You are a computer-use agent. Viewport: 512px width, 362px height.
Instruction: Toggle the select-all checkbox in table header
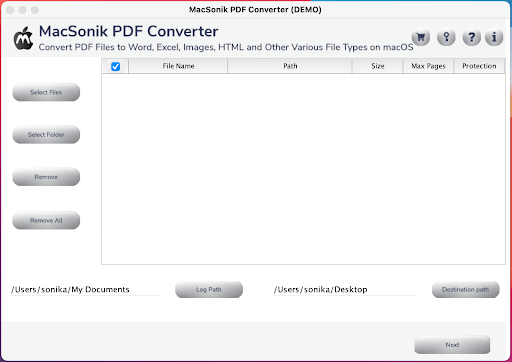115,66
